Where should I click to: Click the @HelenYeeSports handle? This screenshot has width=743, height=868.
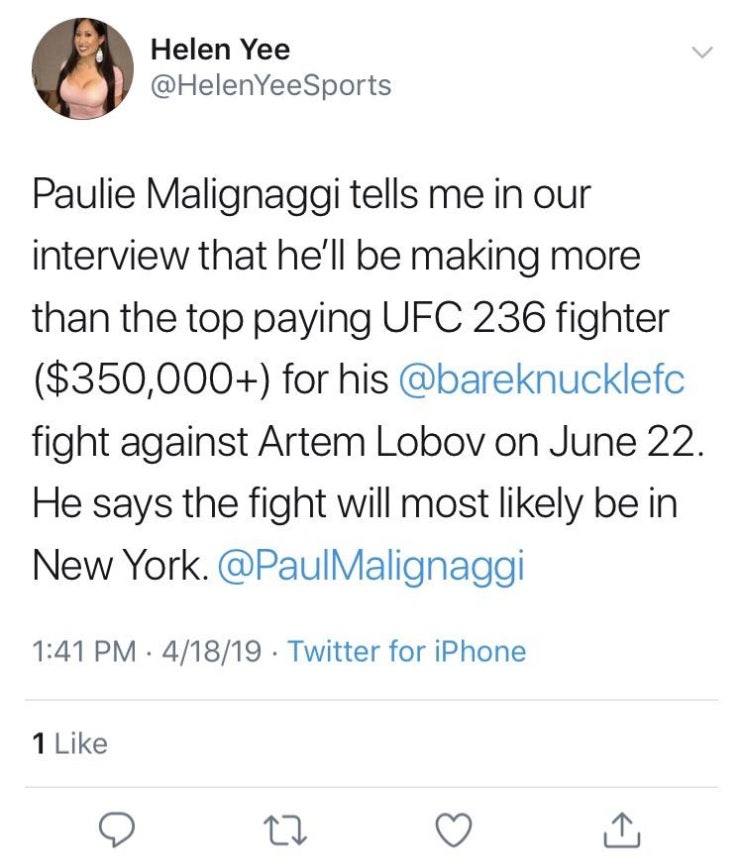coord(271,86)
